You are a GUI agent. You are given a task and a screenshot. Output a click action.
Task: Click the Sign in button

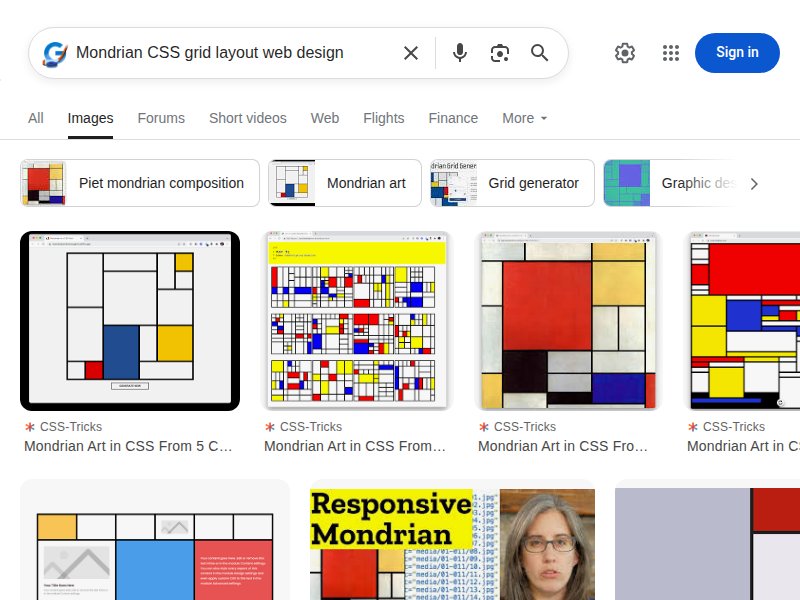tap(737, 53)
